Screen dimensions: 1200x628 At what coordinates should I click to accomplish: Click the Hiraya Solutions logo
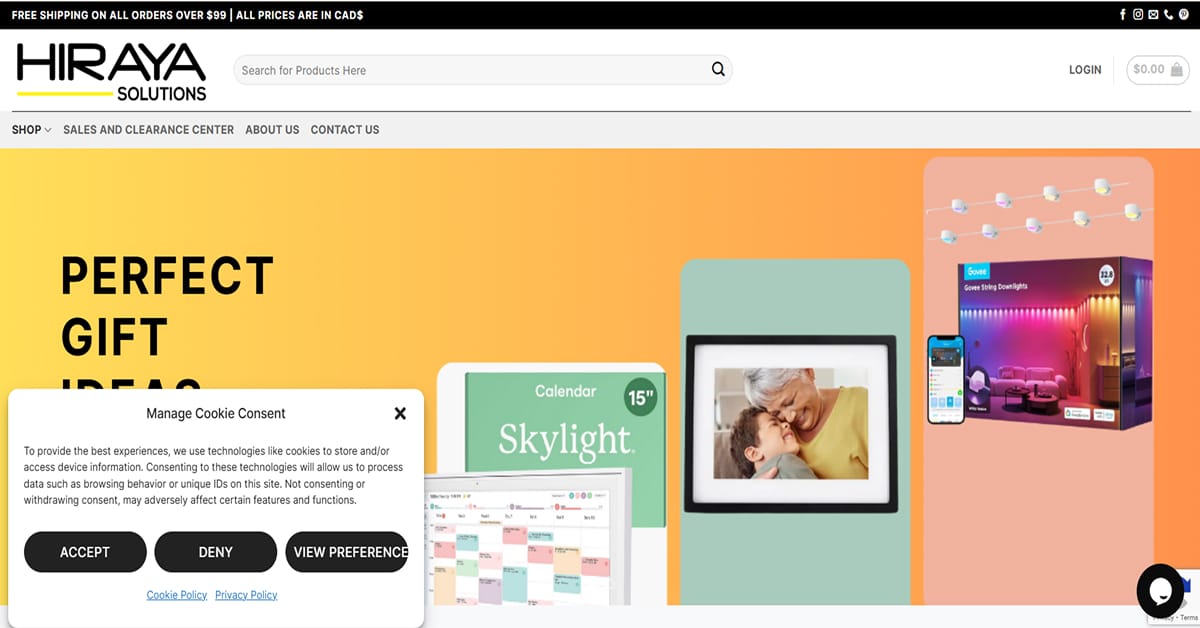(111, 72)
